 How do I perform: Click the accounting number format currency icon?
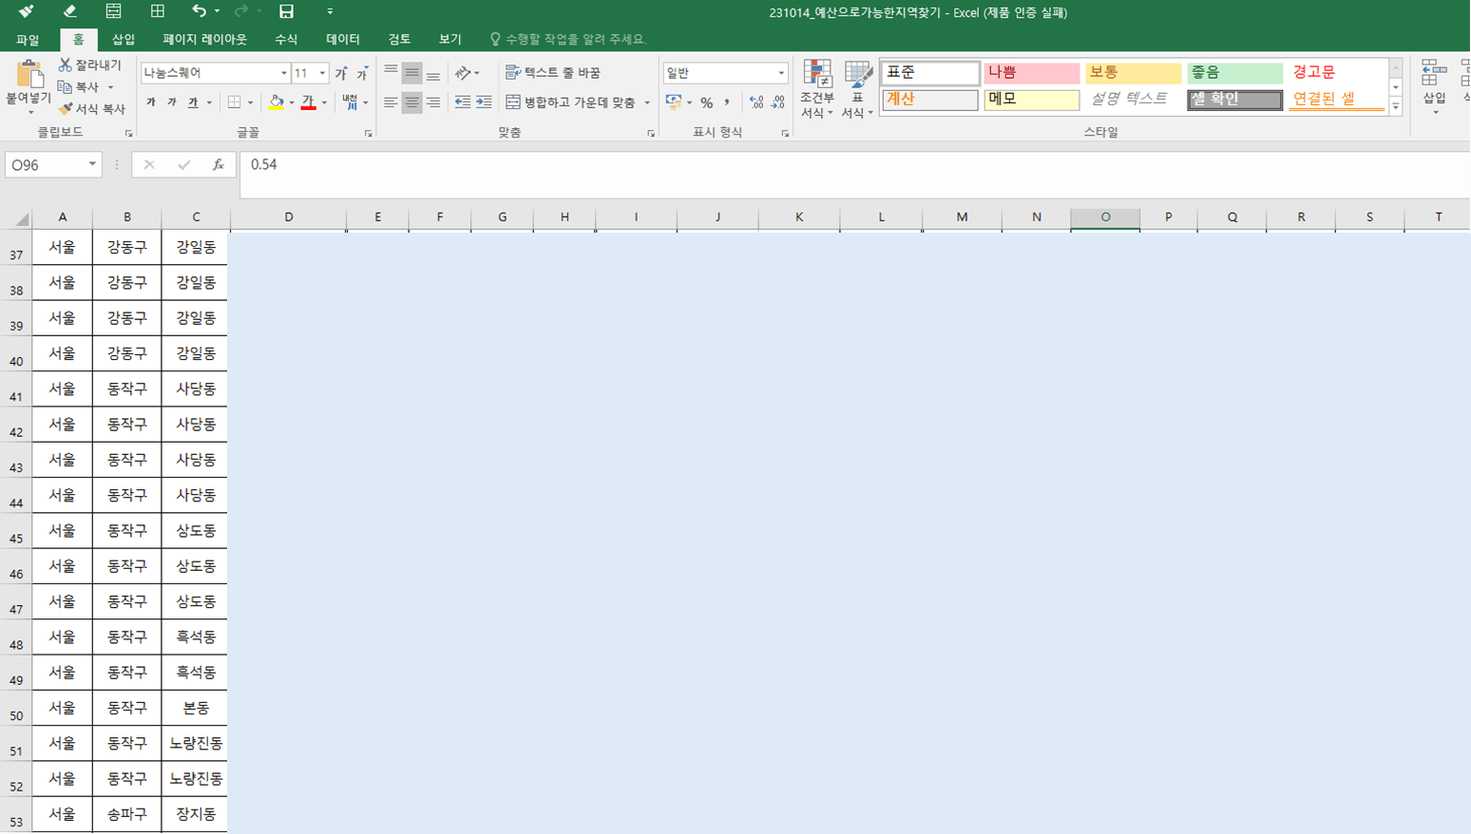click(673, 102)
